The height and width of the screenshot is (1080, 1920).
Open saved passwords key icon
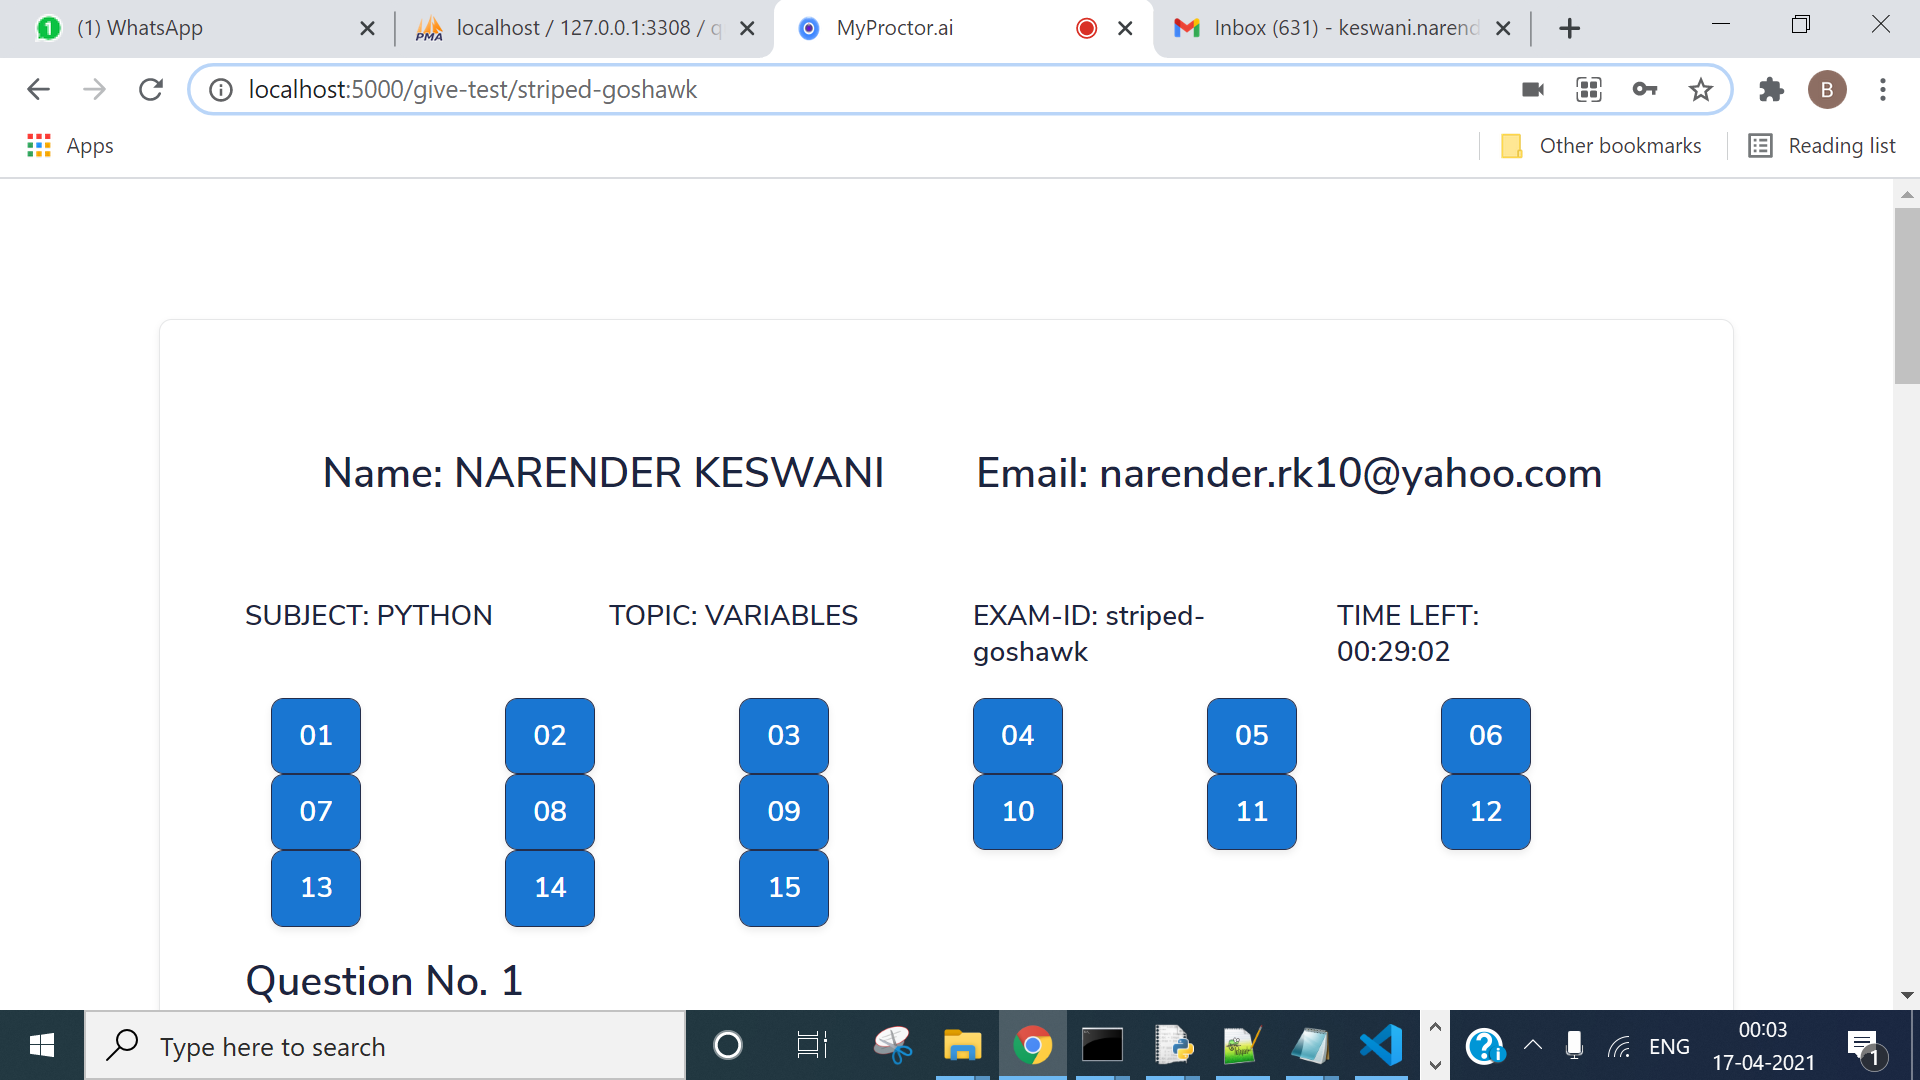[x=1645, y=90]
